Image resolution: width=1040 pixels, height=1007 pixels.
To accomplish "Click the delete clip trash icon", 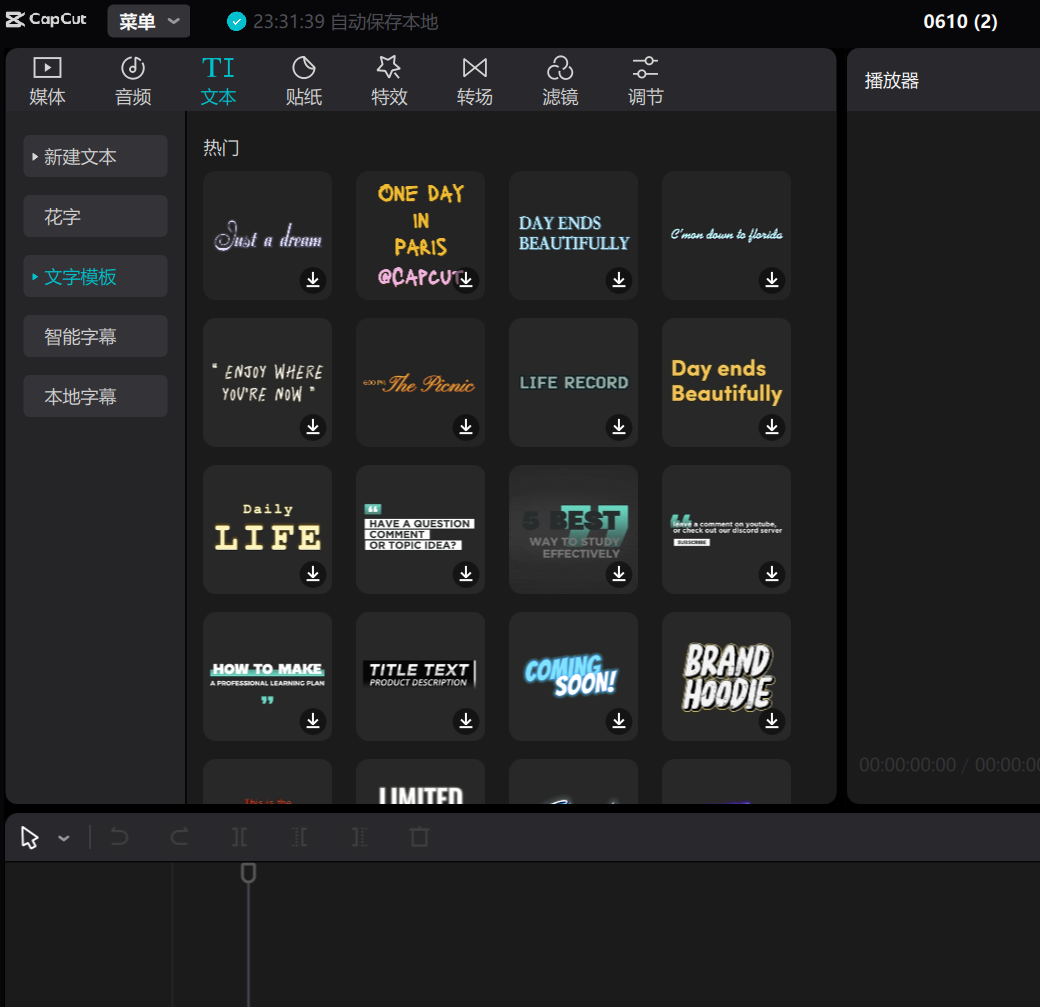I will point(419,837).
